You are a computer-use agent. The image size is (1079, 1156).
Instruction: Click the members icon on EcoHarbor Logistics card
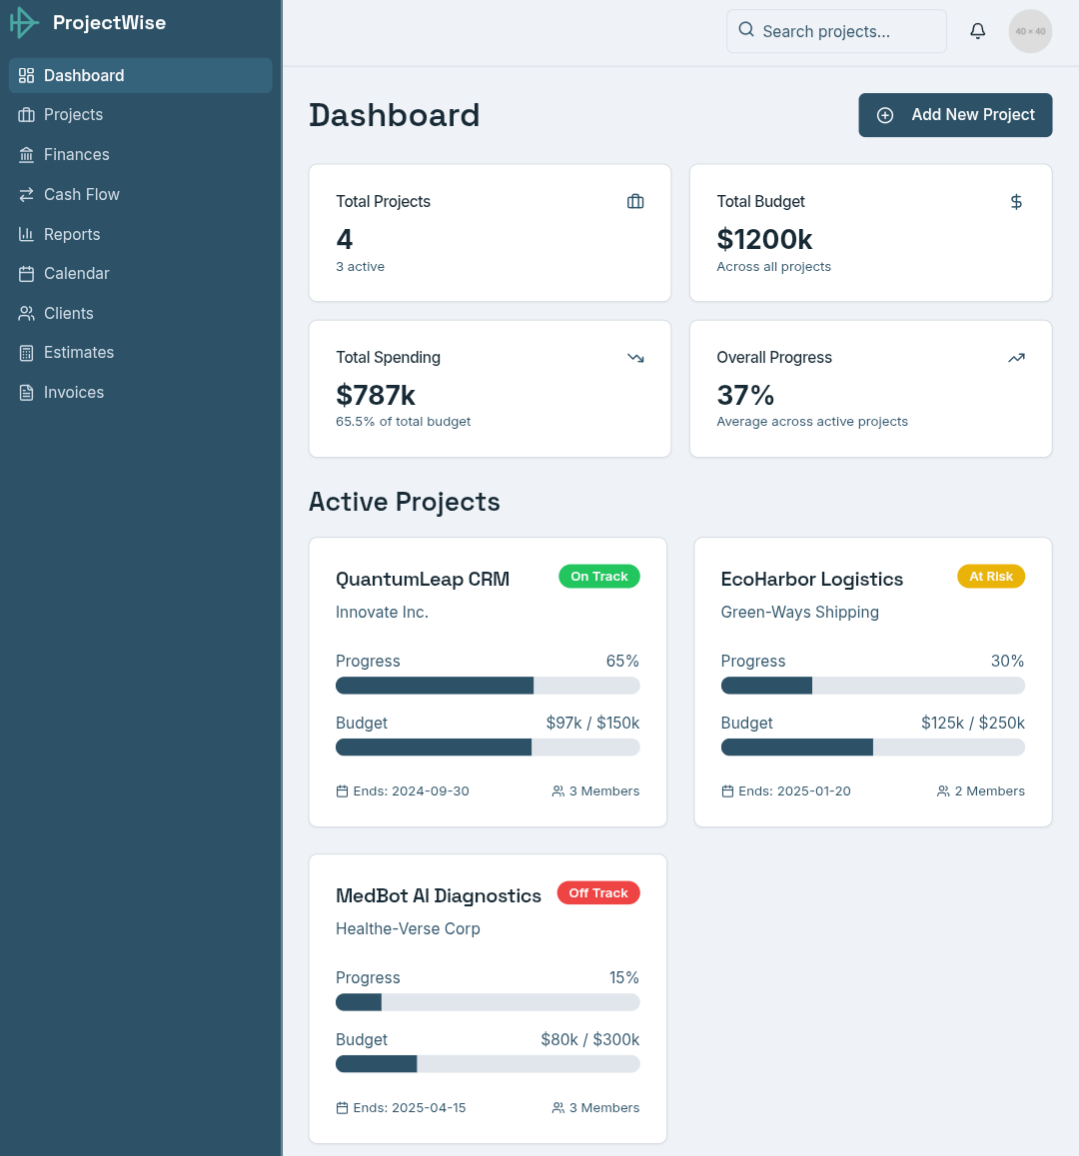943,791
